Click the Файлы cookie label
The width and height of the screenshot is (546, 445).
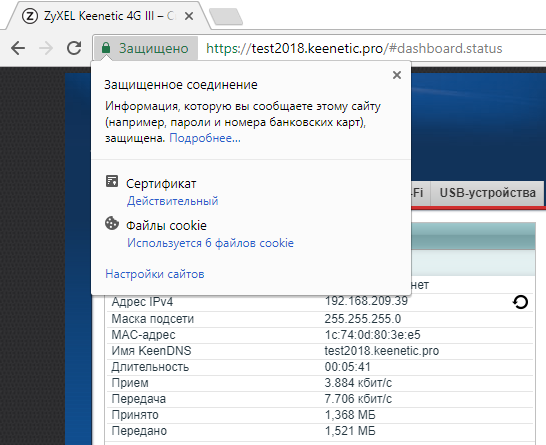pyautogui.click(x=166, y=226)
